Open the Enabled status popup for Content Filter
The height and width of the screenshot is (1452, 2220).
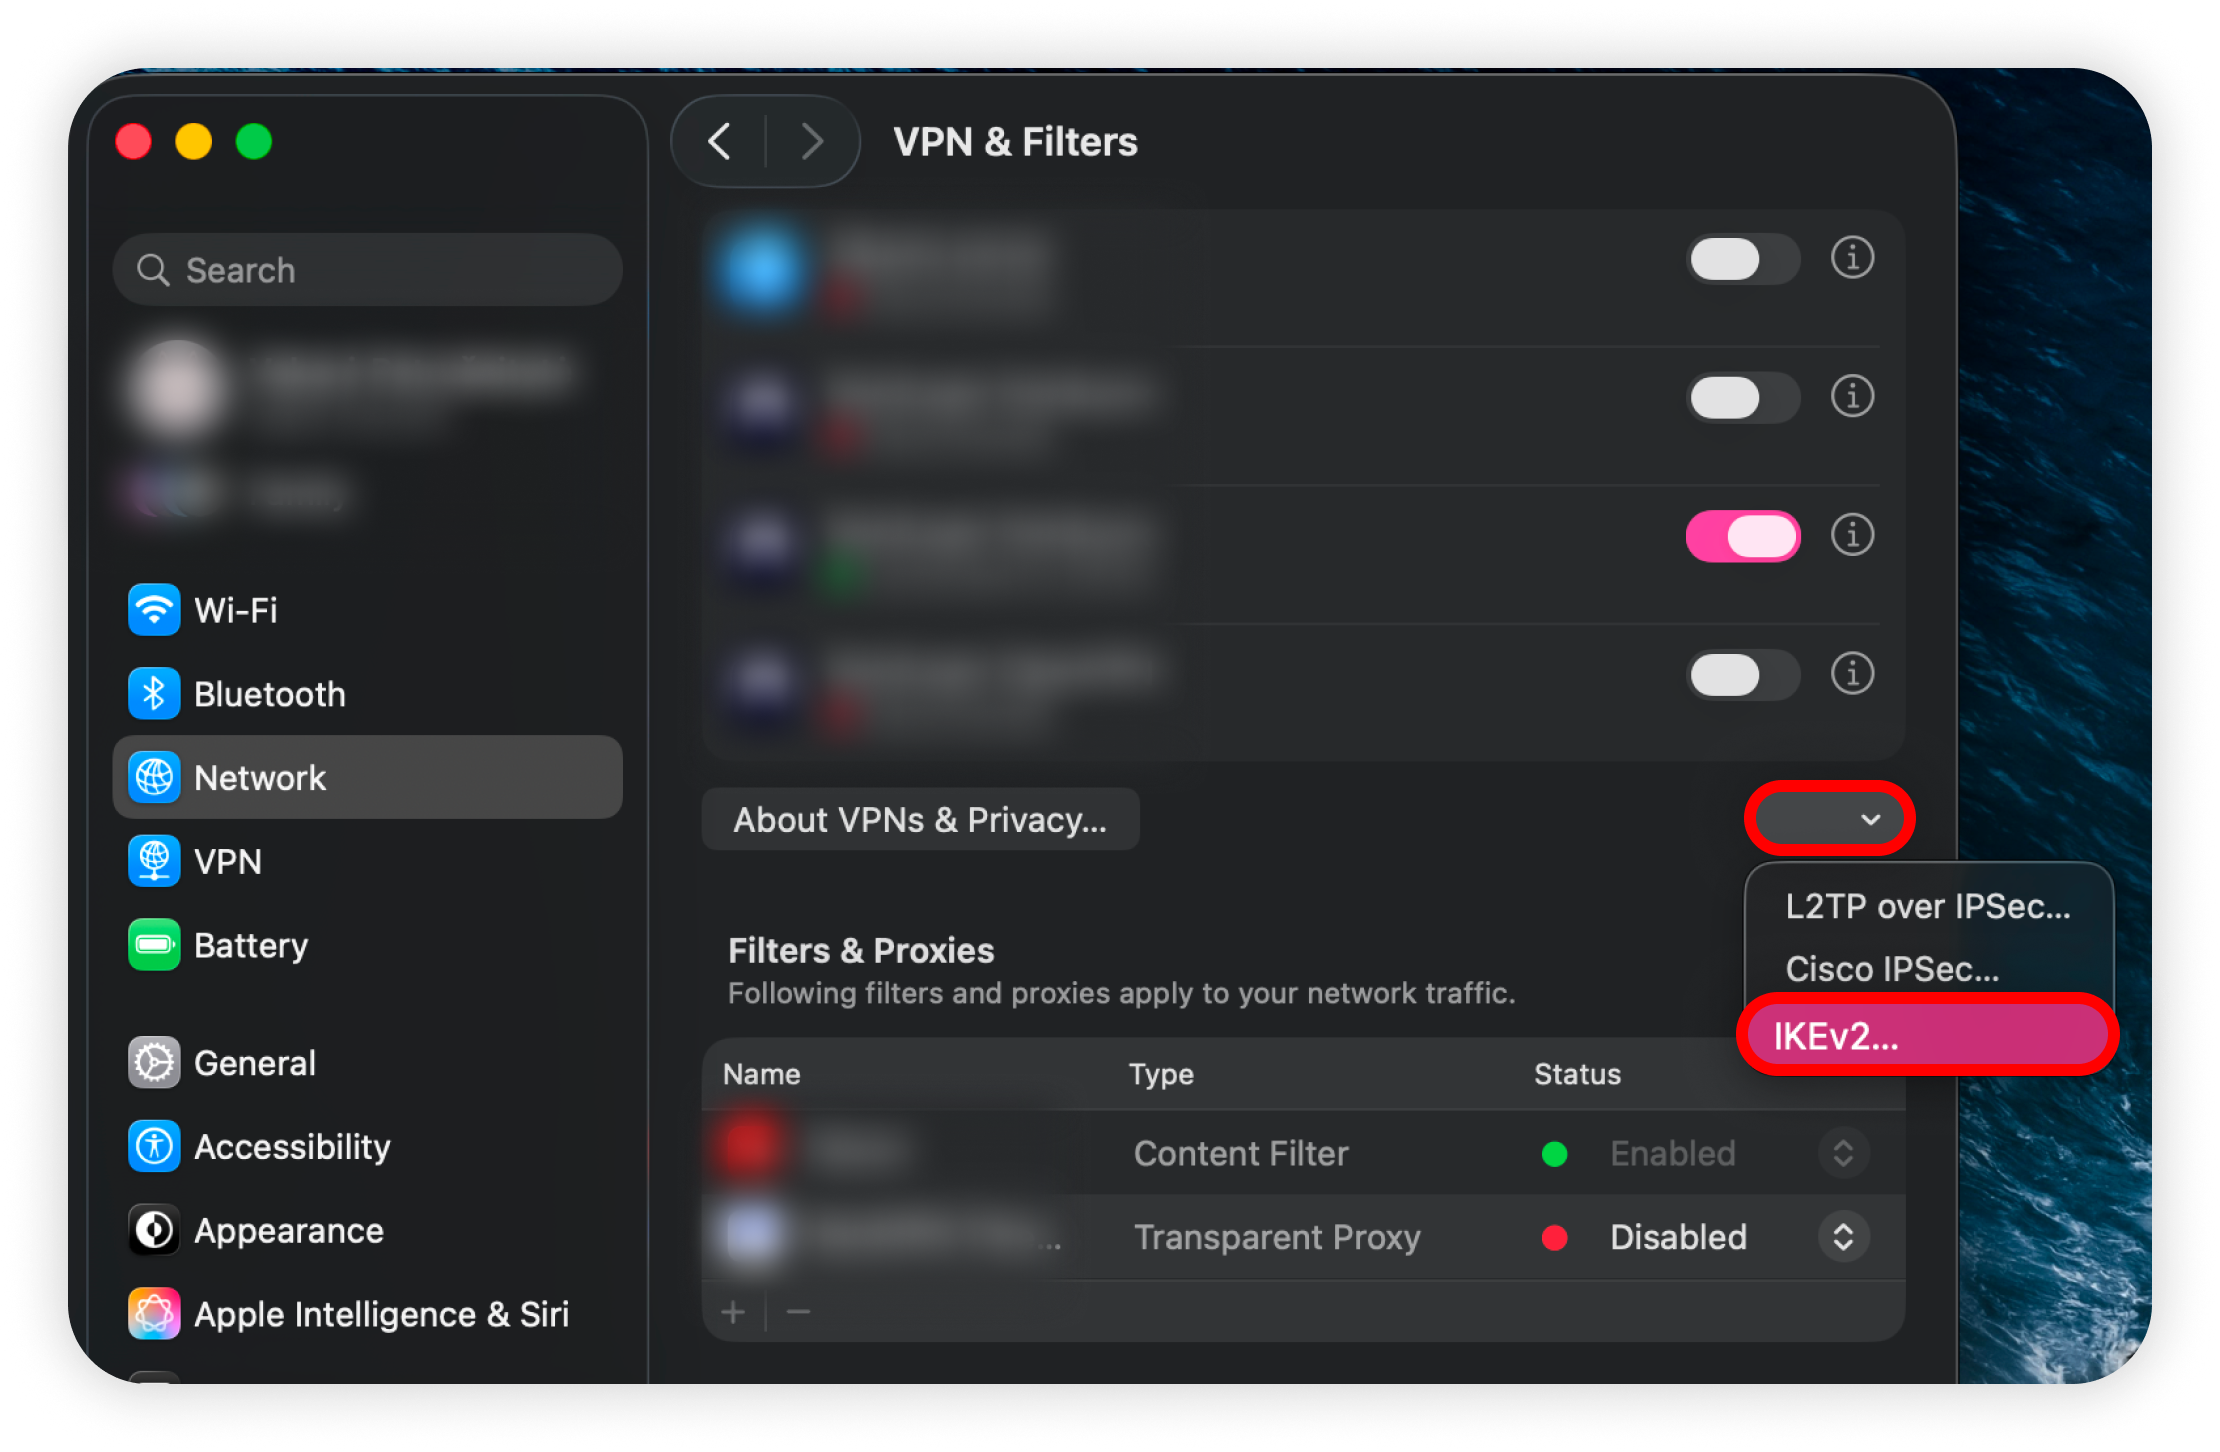(1843, 1154)
